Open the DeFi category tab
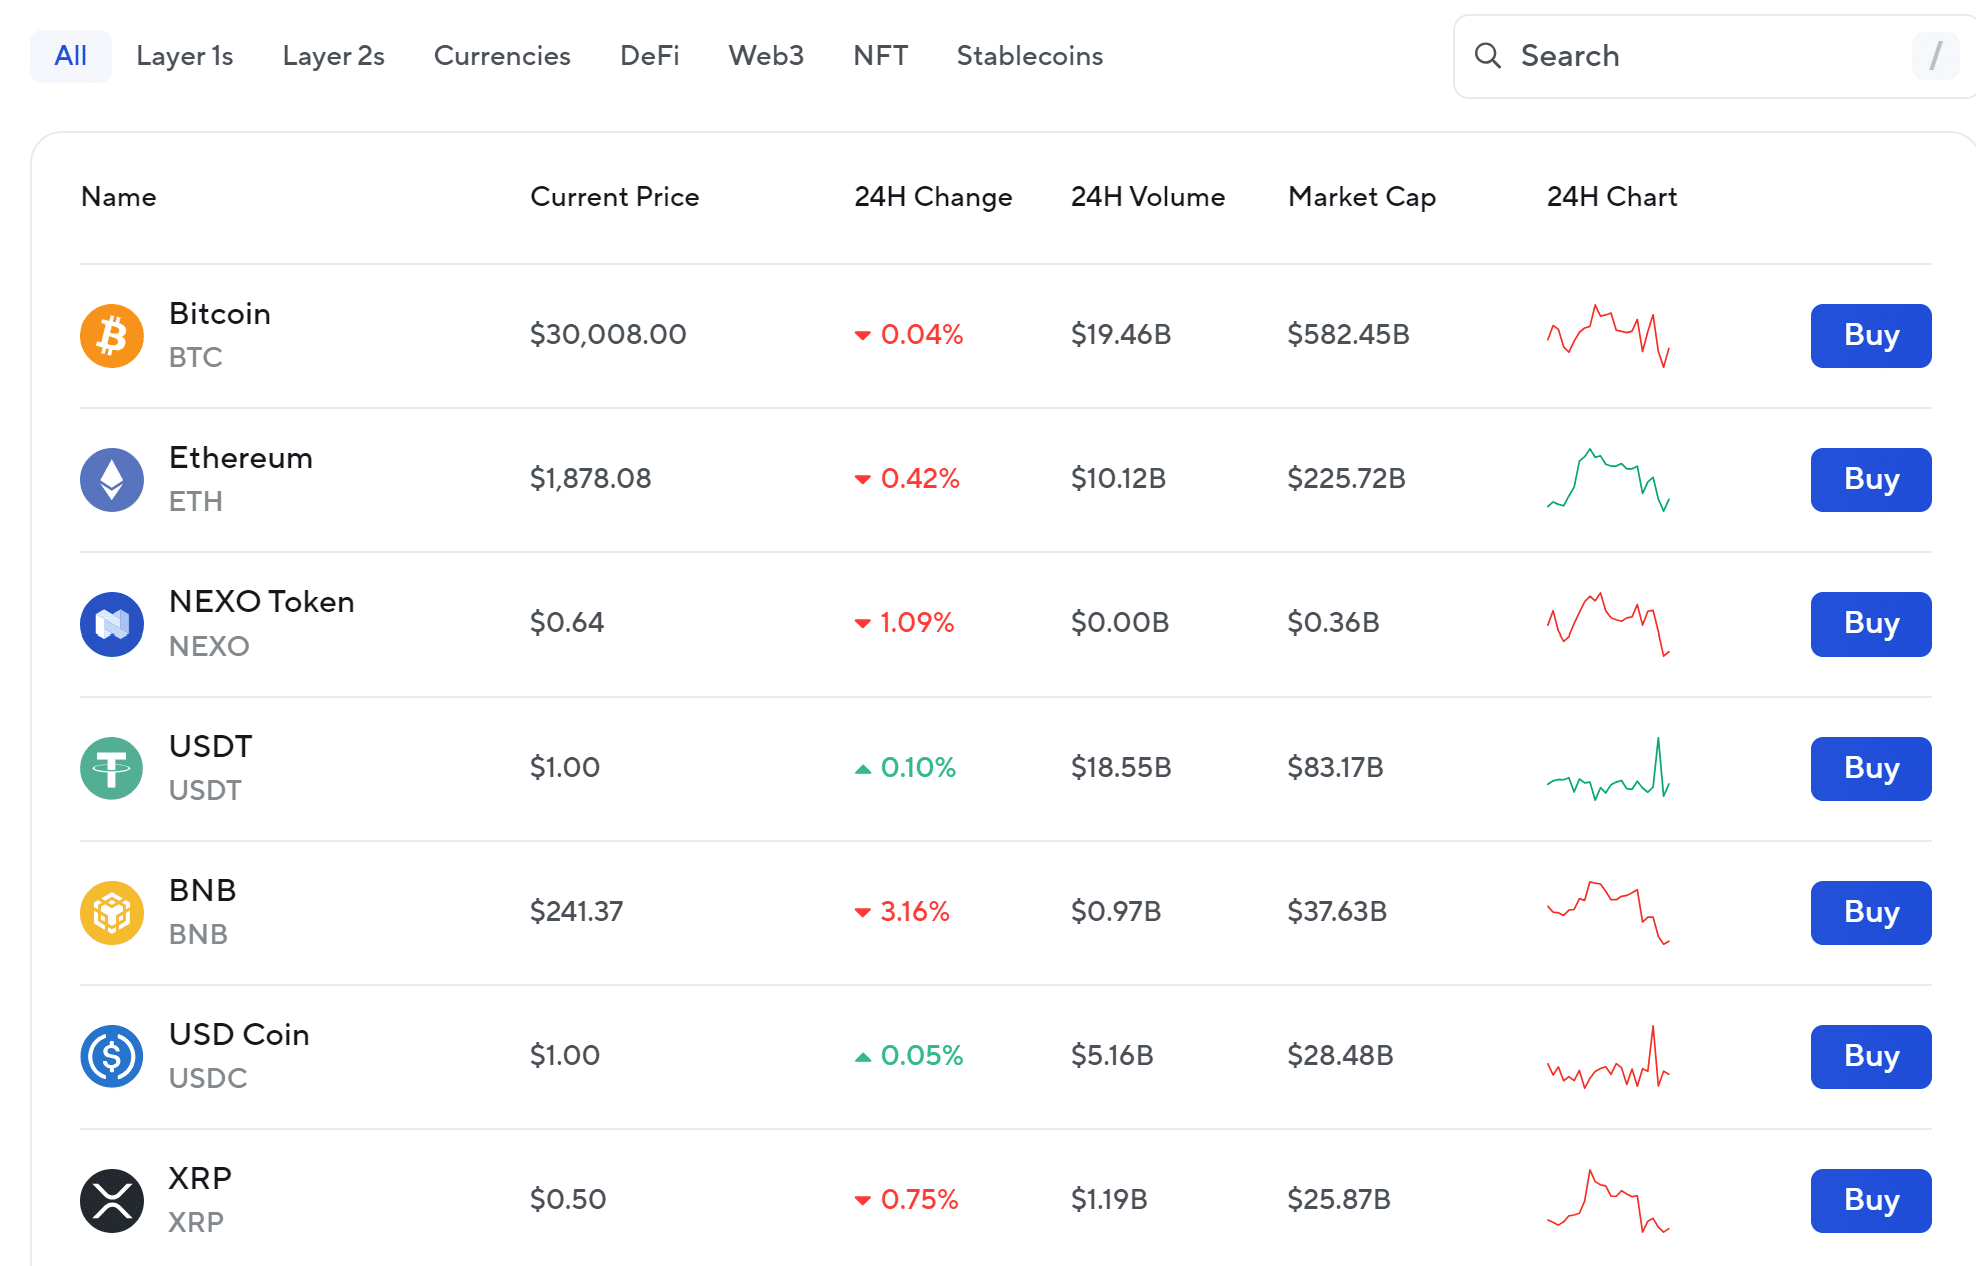1976x1266 pixels. (x=650, y=56)
